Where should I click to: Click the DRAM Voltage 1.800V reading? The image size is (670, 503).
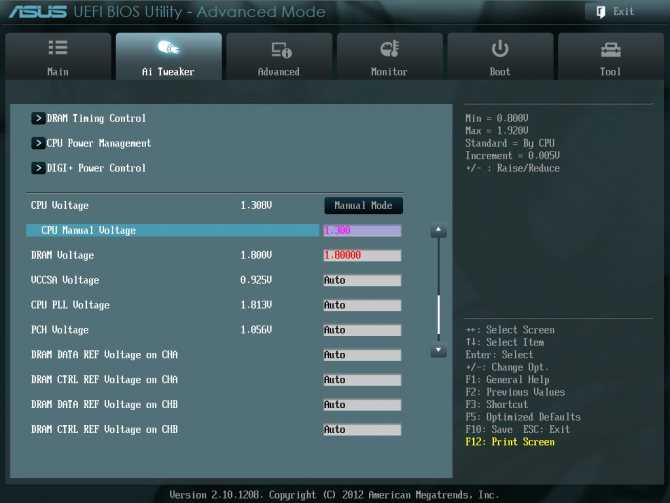tap(256, 255)
